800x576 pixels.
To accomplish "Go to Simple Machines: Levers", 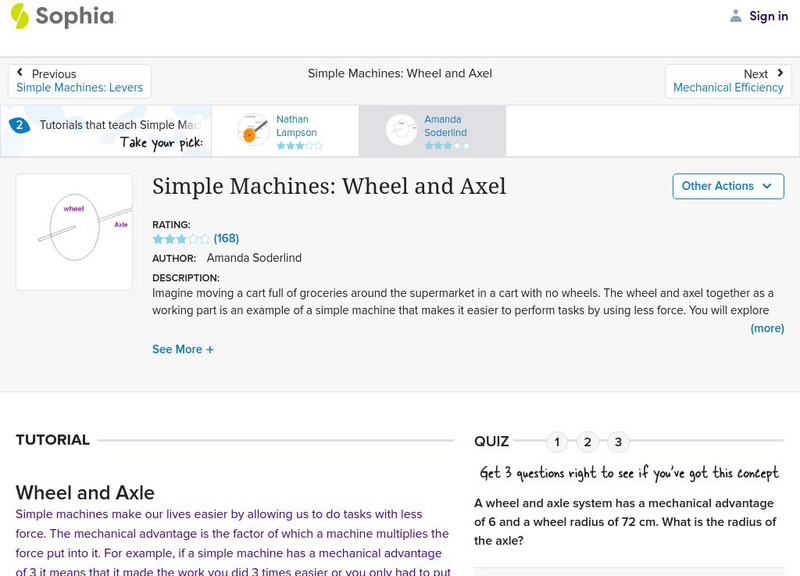I will (78, 87).
